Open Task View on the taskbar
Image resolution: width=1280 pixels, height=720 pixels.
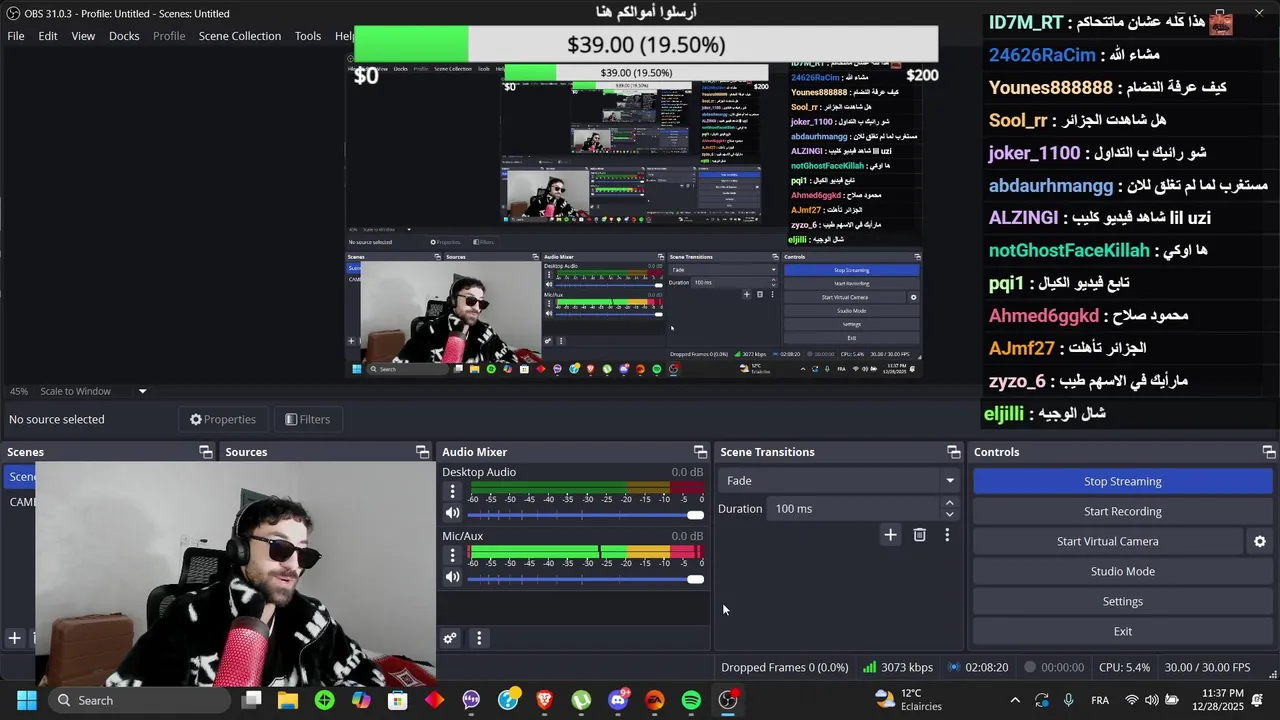(251, 700)
